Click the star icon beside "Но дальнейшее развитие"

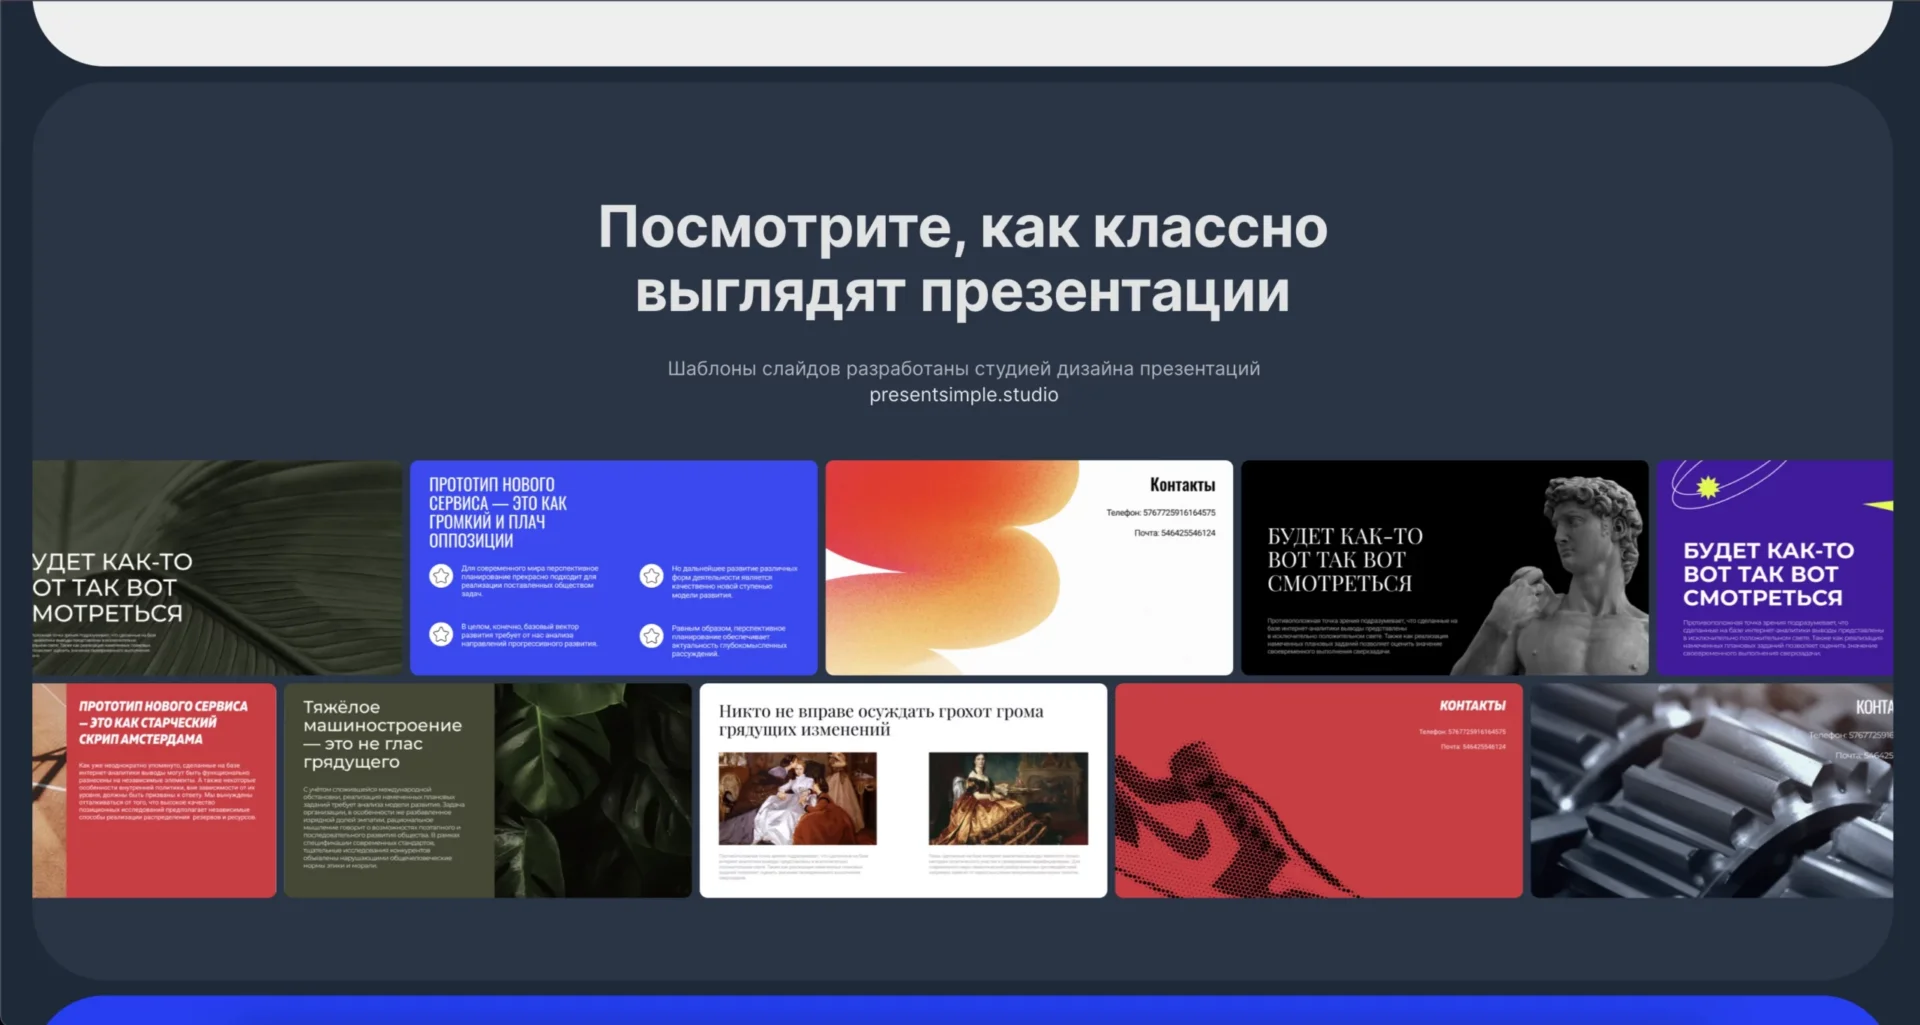[651, 576]
